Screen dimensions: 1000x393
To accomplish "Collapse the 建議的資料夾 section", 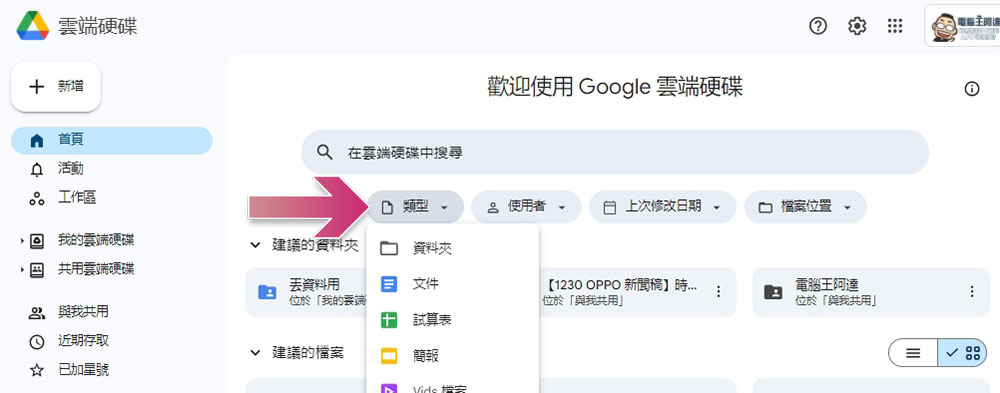I will tap(255, 245).
